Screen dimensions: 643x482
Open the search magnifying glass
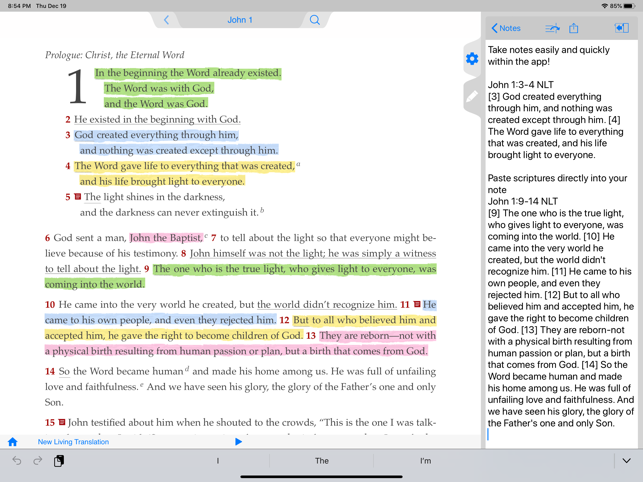click(314, 20)
